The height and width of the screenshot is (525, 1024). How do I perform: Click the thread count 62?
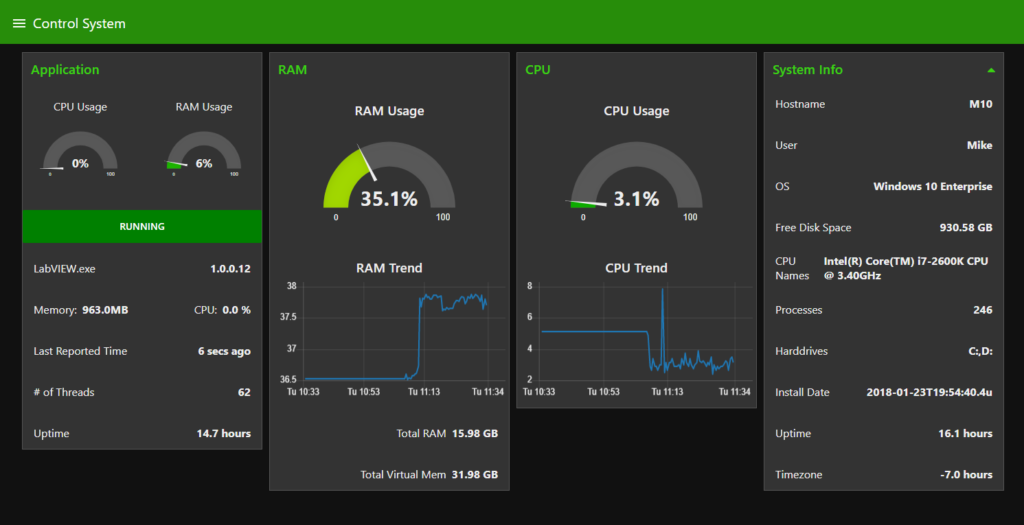(244, 392)
